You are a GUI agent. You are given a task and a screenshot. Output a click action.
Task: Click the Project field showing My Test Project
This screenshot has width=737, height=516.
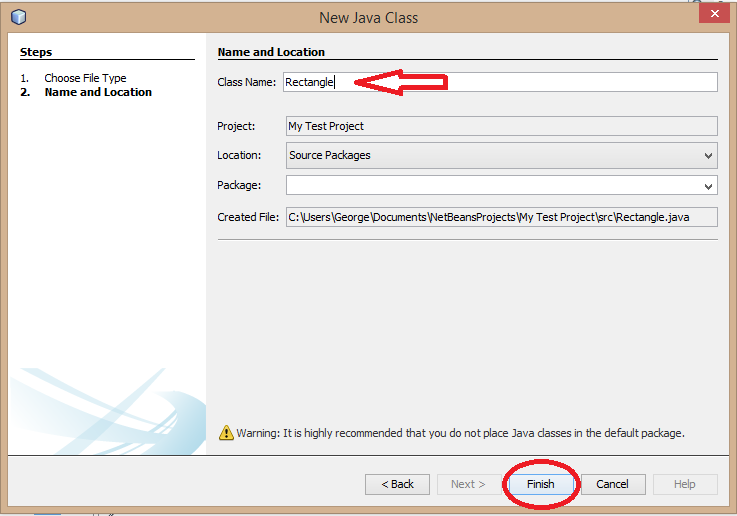[501, 126]
